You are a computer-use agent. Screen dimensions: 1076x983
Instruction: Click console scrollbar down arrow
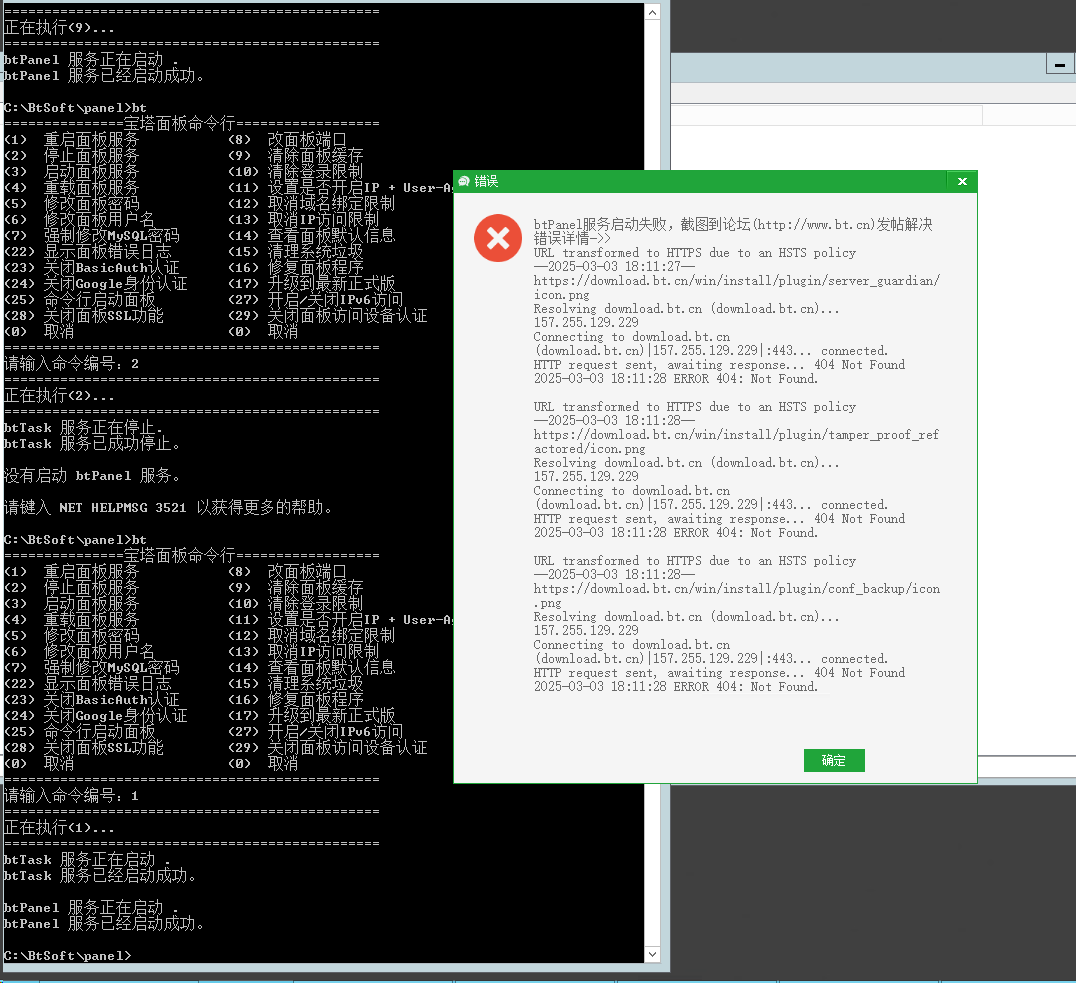coord(653,954)
